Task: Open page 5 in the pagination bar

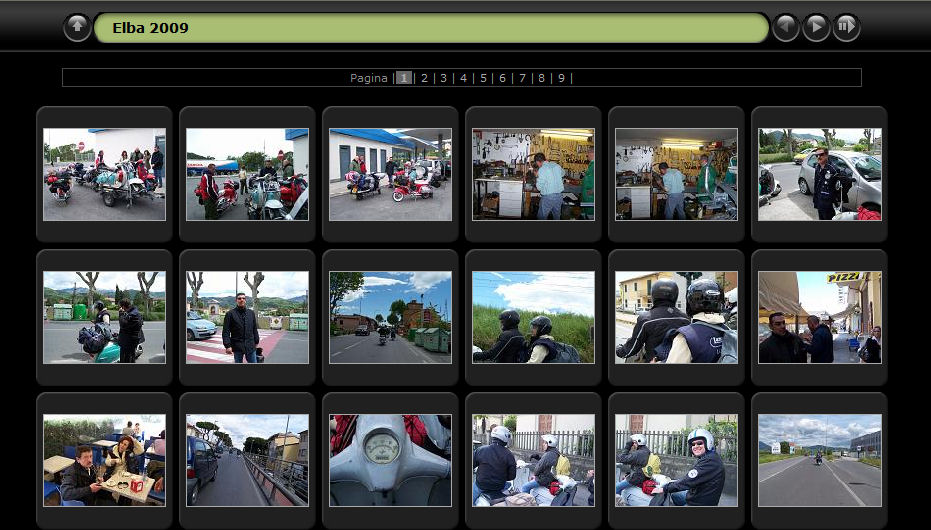Action: (x=483, y=78)
